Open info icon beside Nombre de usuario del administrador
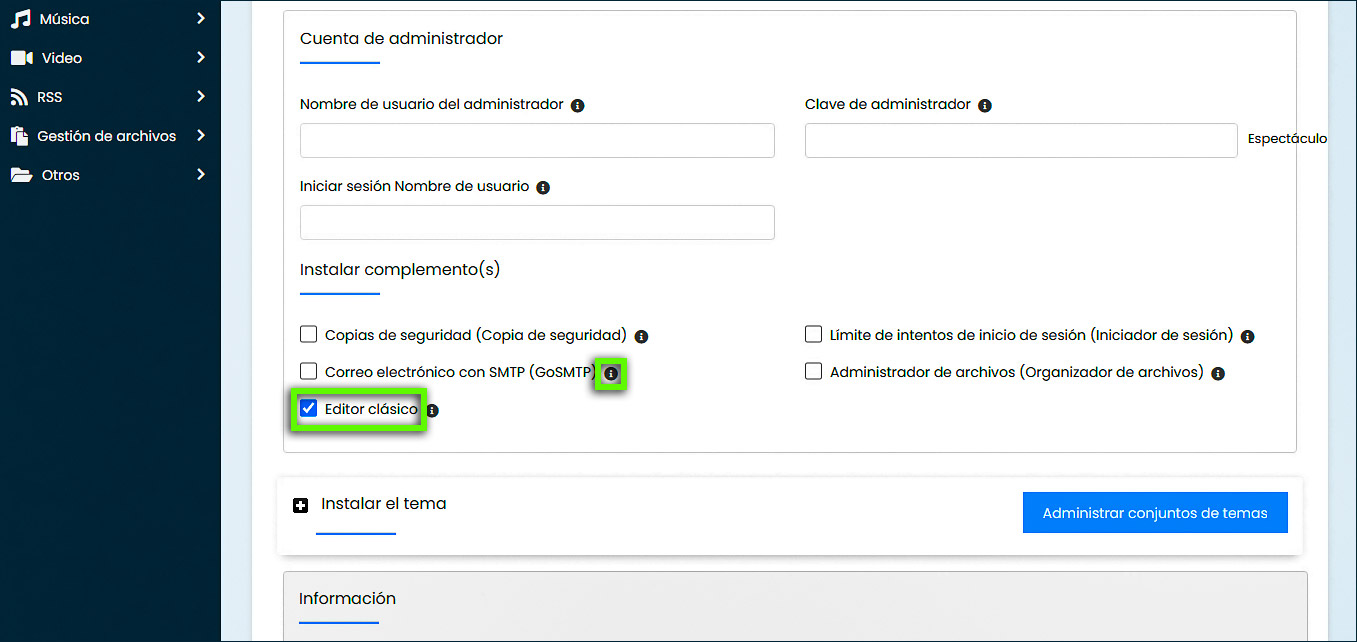1357x642 pixels. pyautogui.click(x=578, y=104)
